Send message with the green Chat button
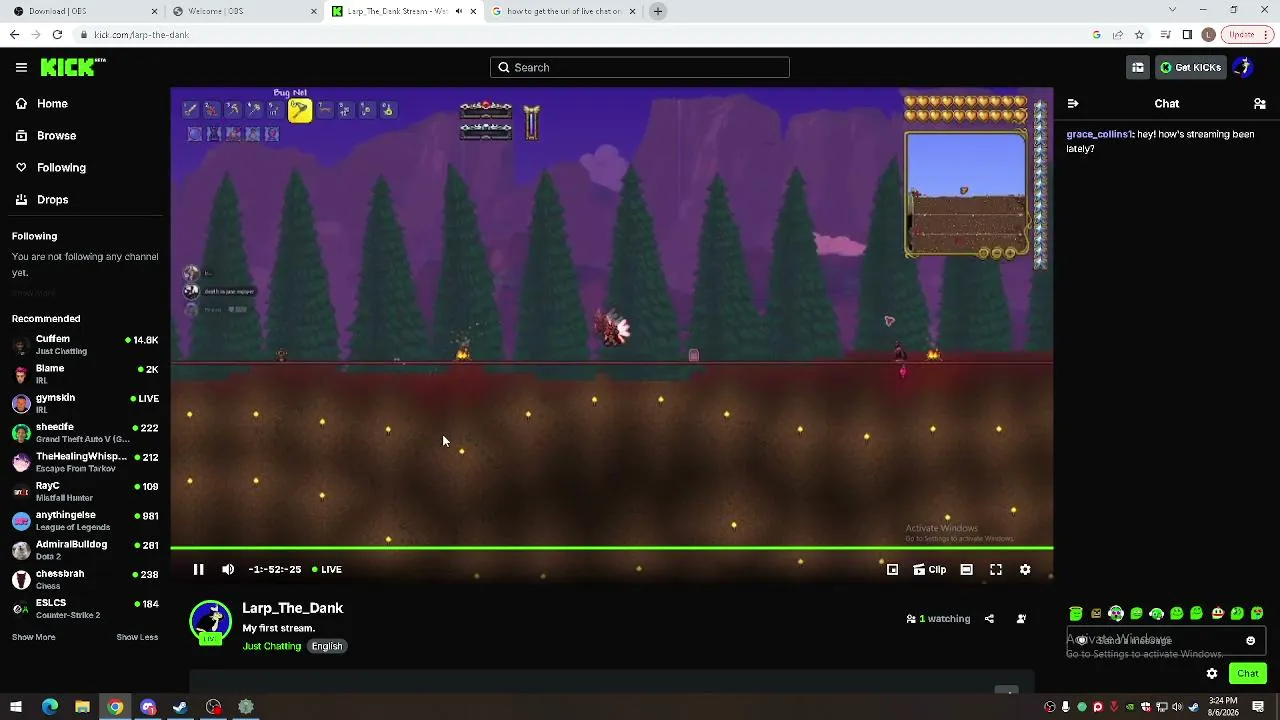1280x720 pixels. [1248, 674]
